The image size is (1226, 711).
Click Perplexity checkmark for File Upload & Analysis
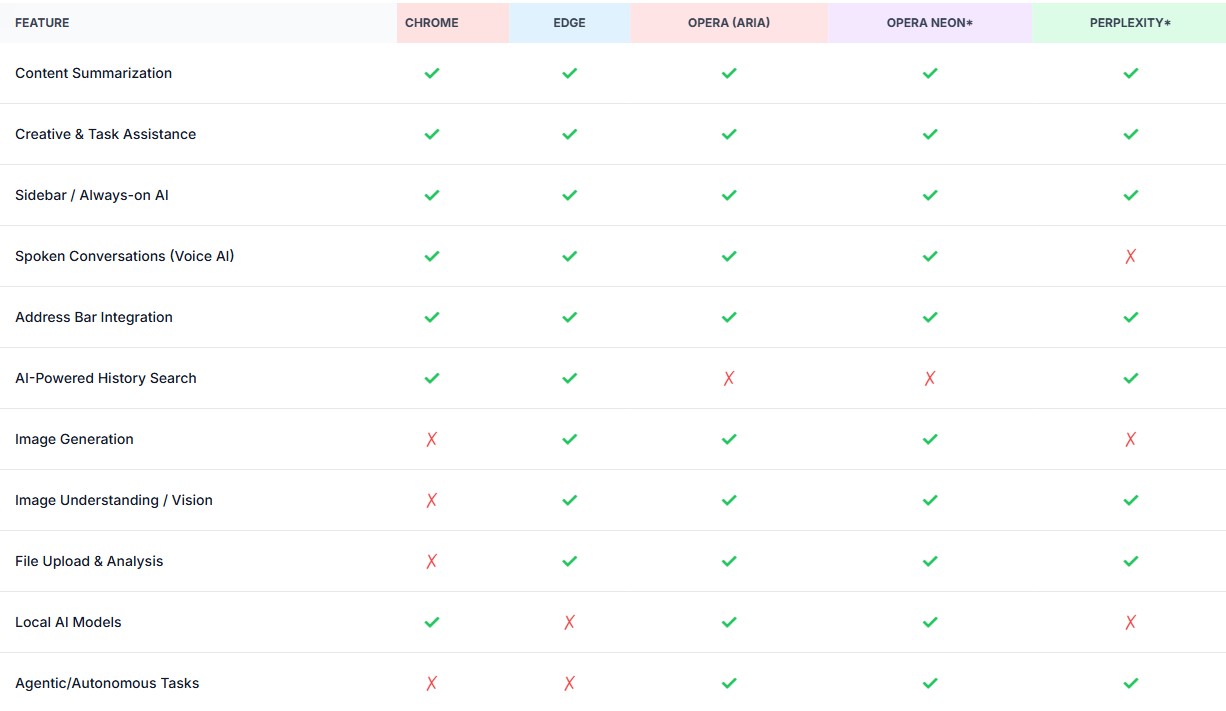(x=1130, y=561)
